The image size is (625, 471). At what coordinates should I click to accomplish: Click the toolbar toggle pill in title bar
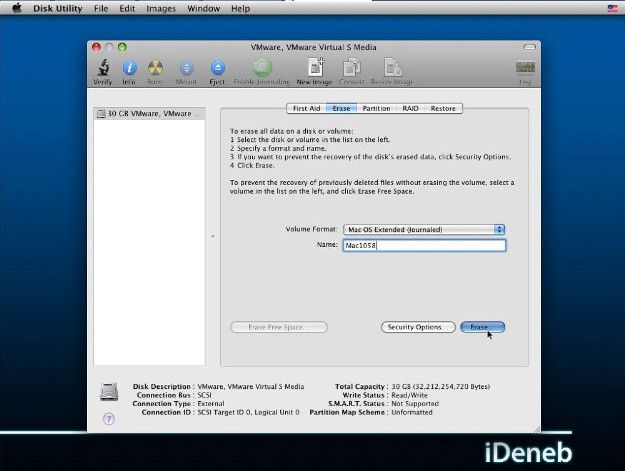pyautogui.click(x=529, y=47)
